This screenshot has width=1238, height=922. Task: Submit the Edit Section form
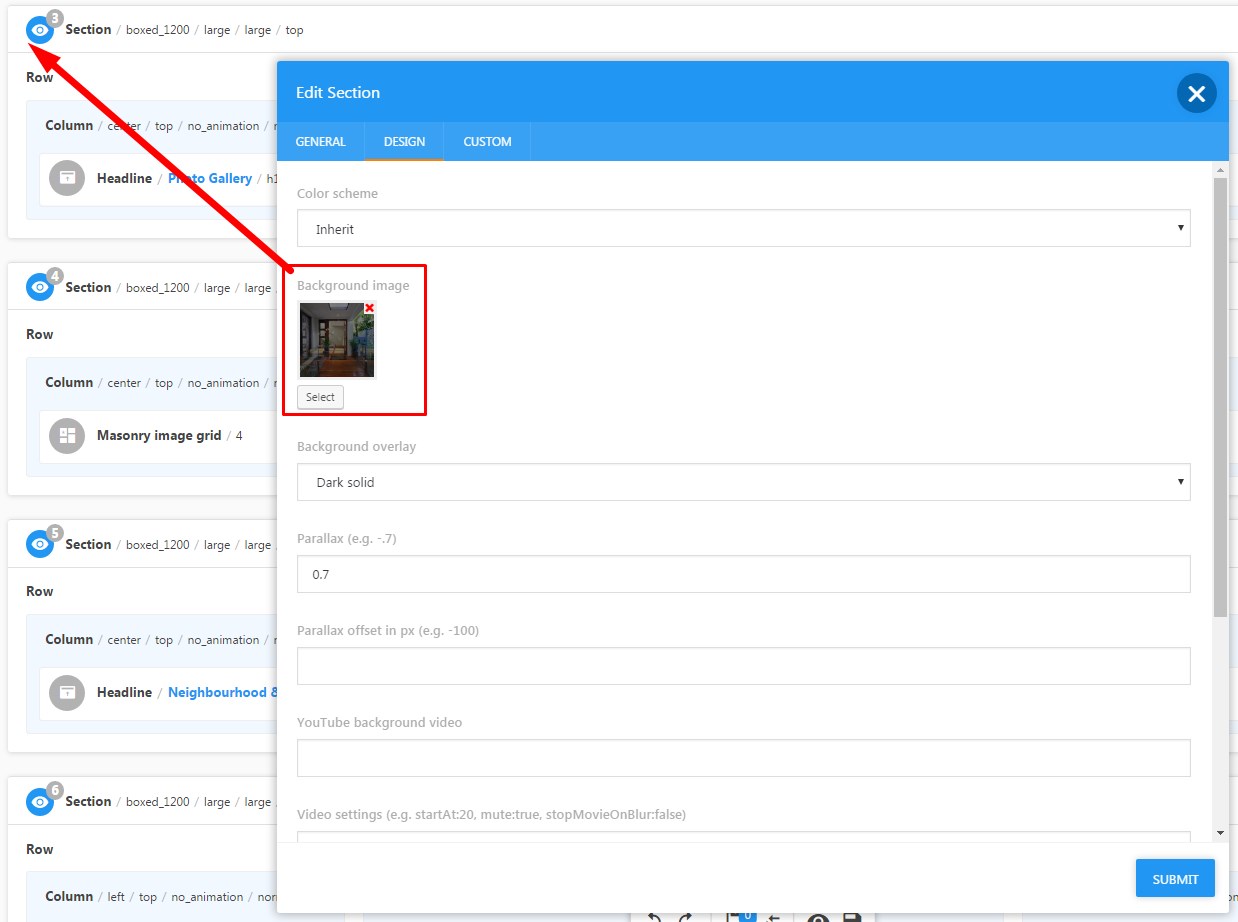[1174, 879]
